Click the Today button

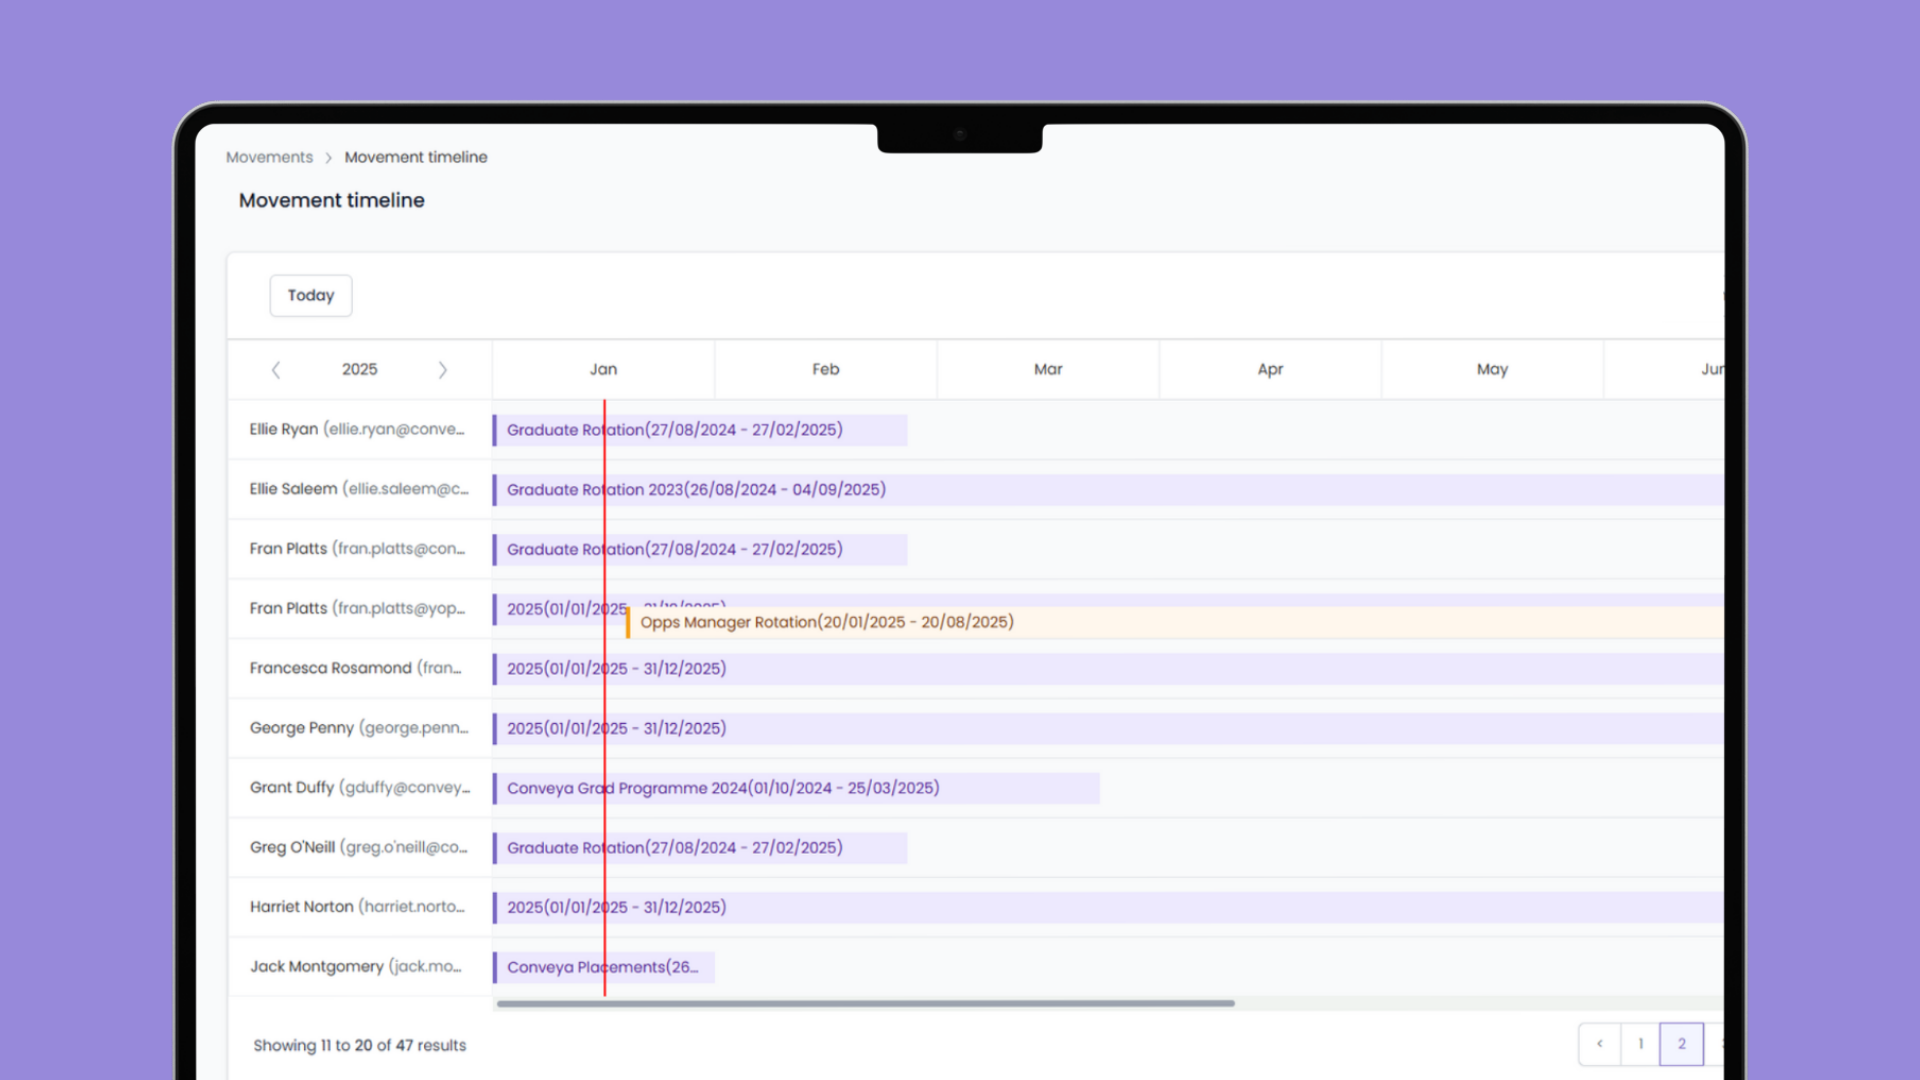tap(311, 296)
